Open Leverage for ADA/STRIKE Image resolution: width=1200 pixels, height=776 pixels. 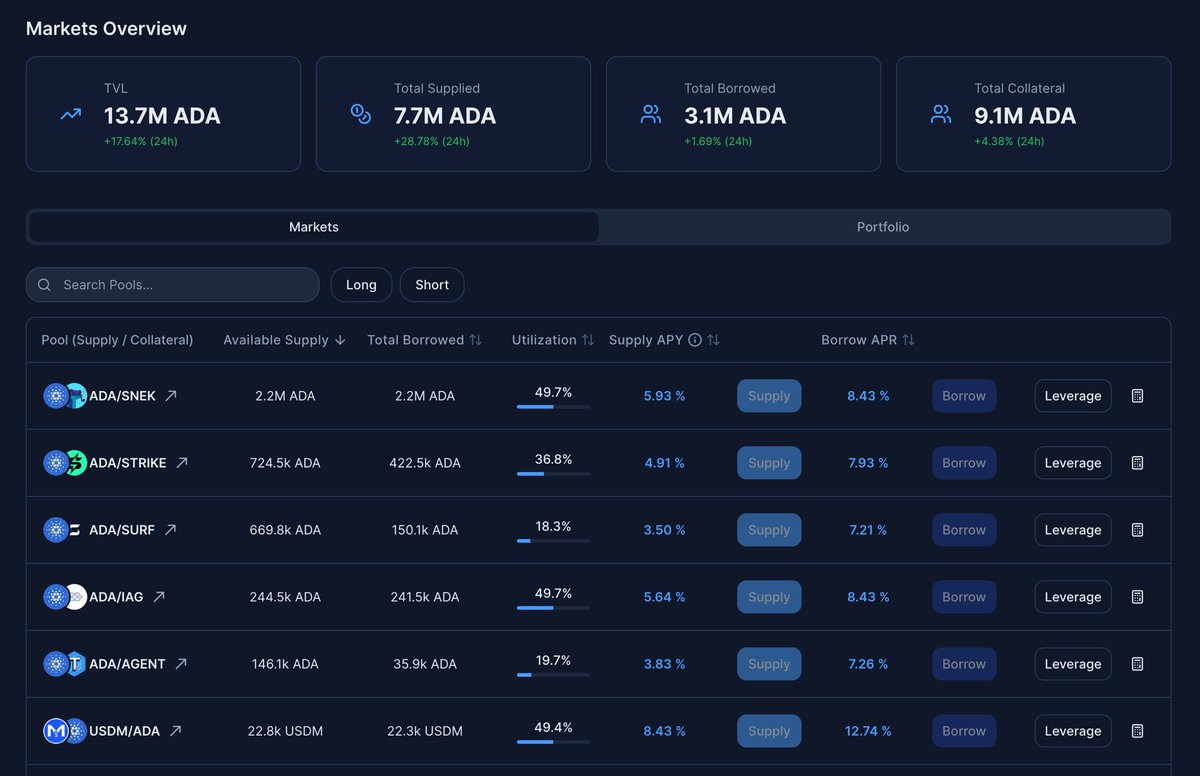point(1073,463)
